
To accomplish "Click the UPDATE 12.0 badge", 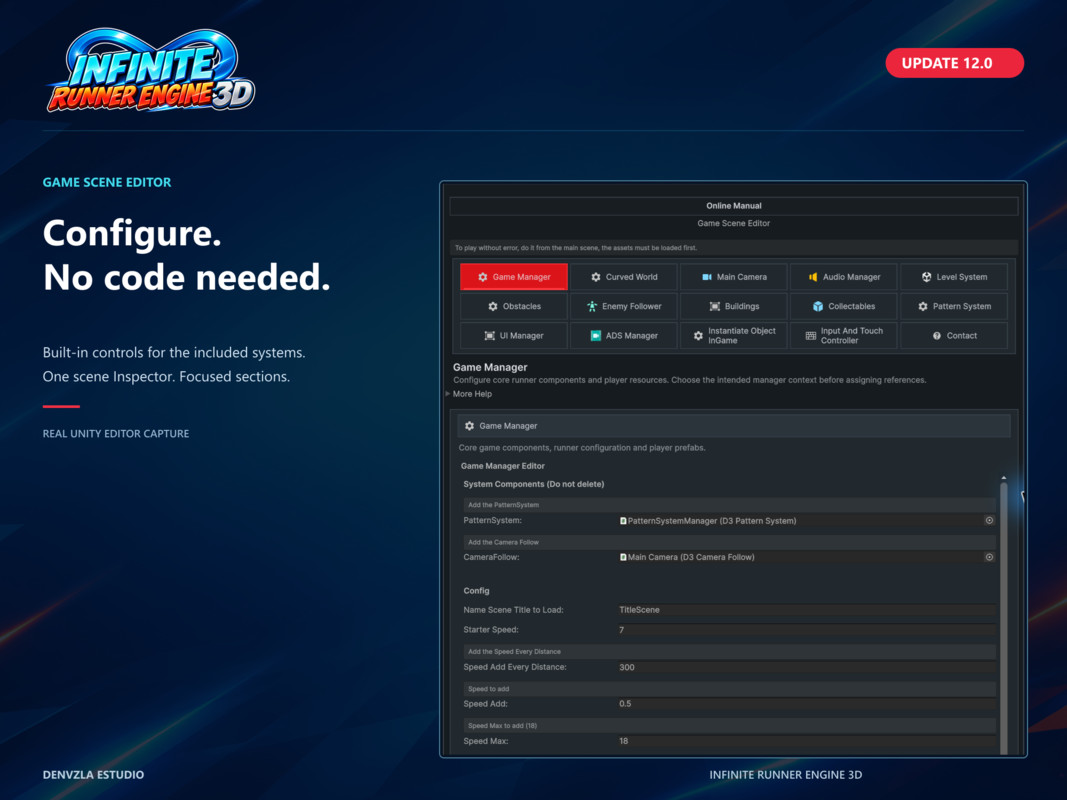I will tap(955, 63).
